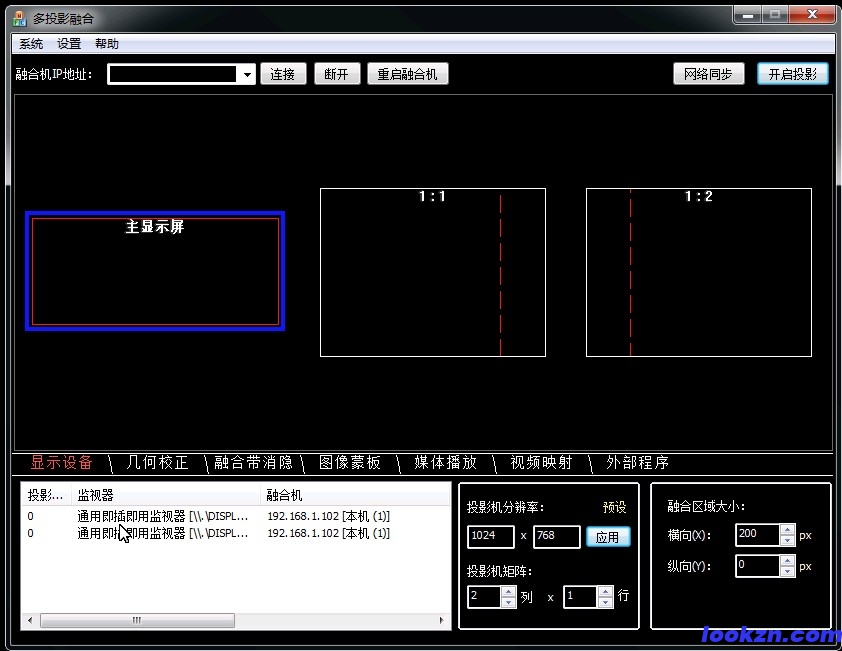Click the projector resolution width field 1024

click(x=490, y=537)
